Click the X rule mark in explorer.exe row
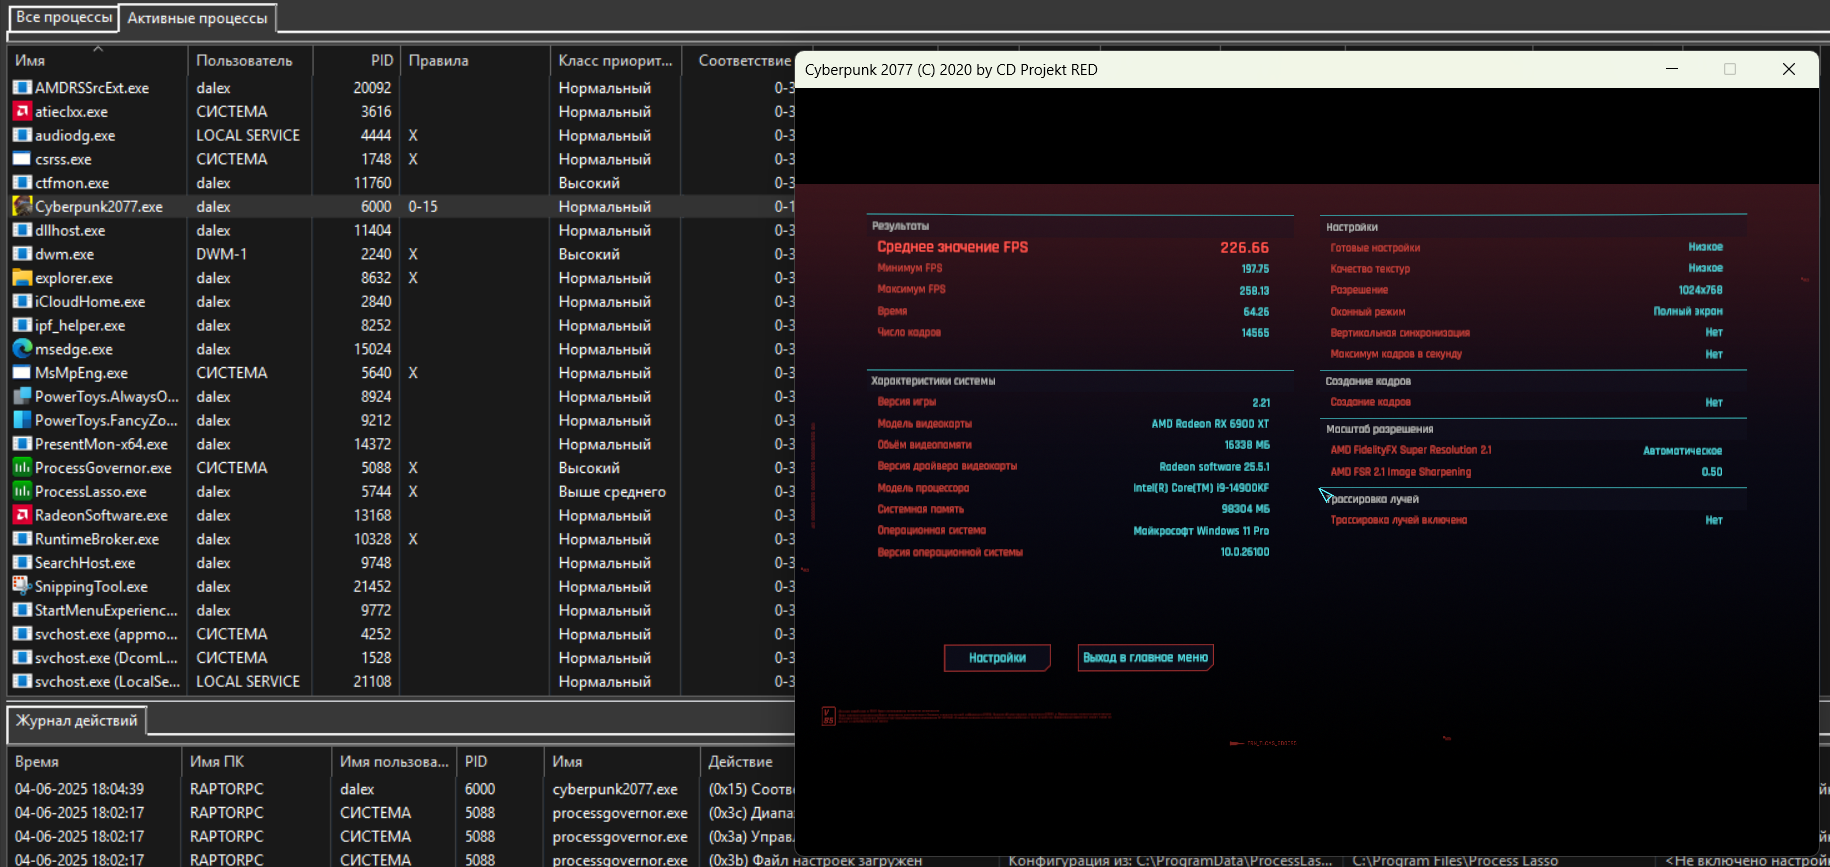The height and width of the screenshot is (867, 1830). coord(413,278)
